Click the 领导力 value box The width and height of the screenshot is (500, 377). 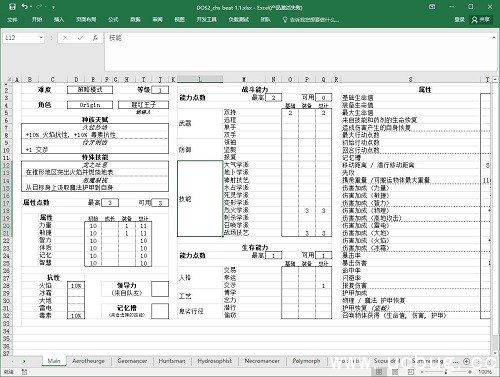pos(160,289)
